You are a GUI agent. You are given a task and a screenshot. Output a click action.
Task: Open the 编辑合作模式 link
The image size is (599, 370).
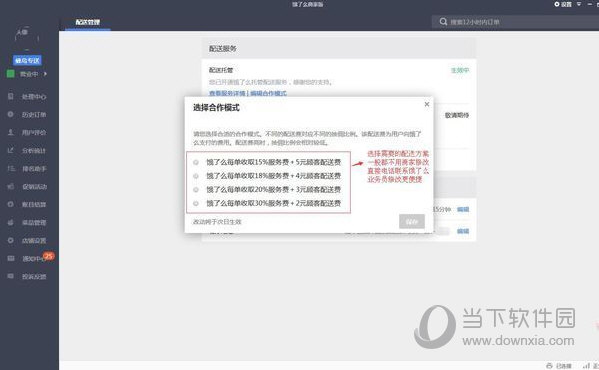(268, 94)
